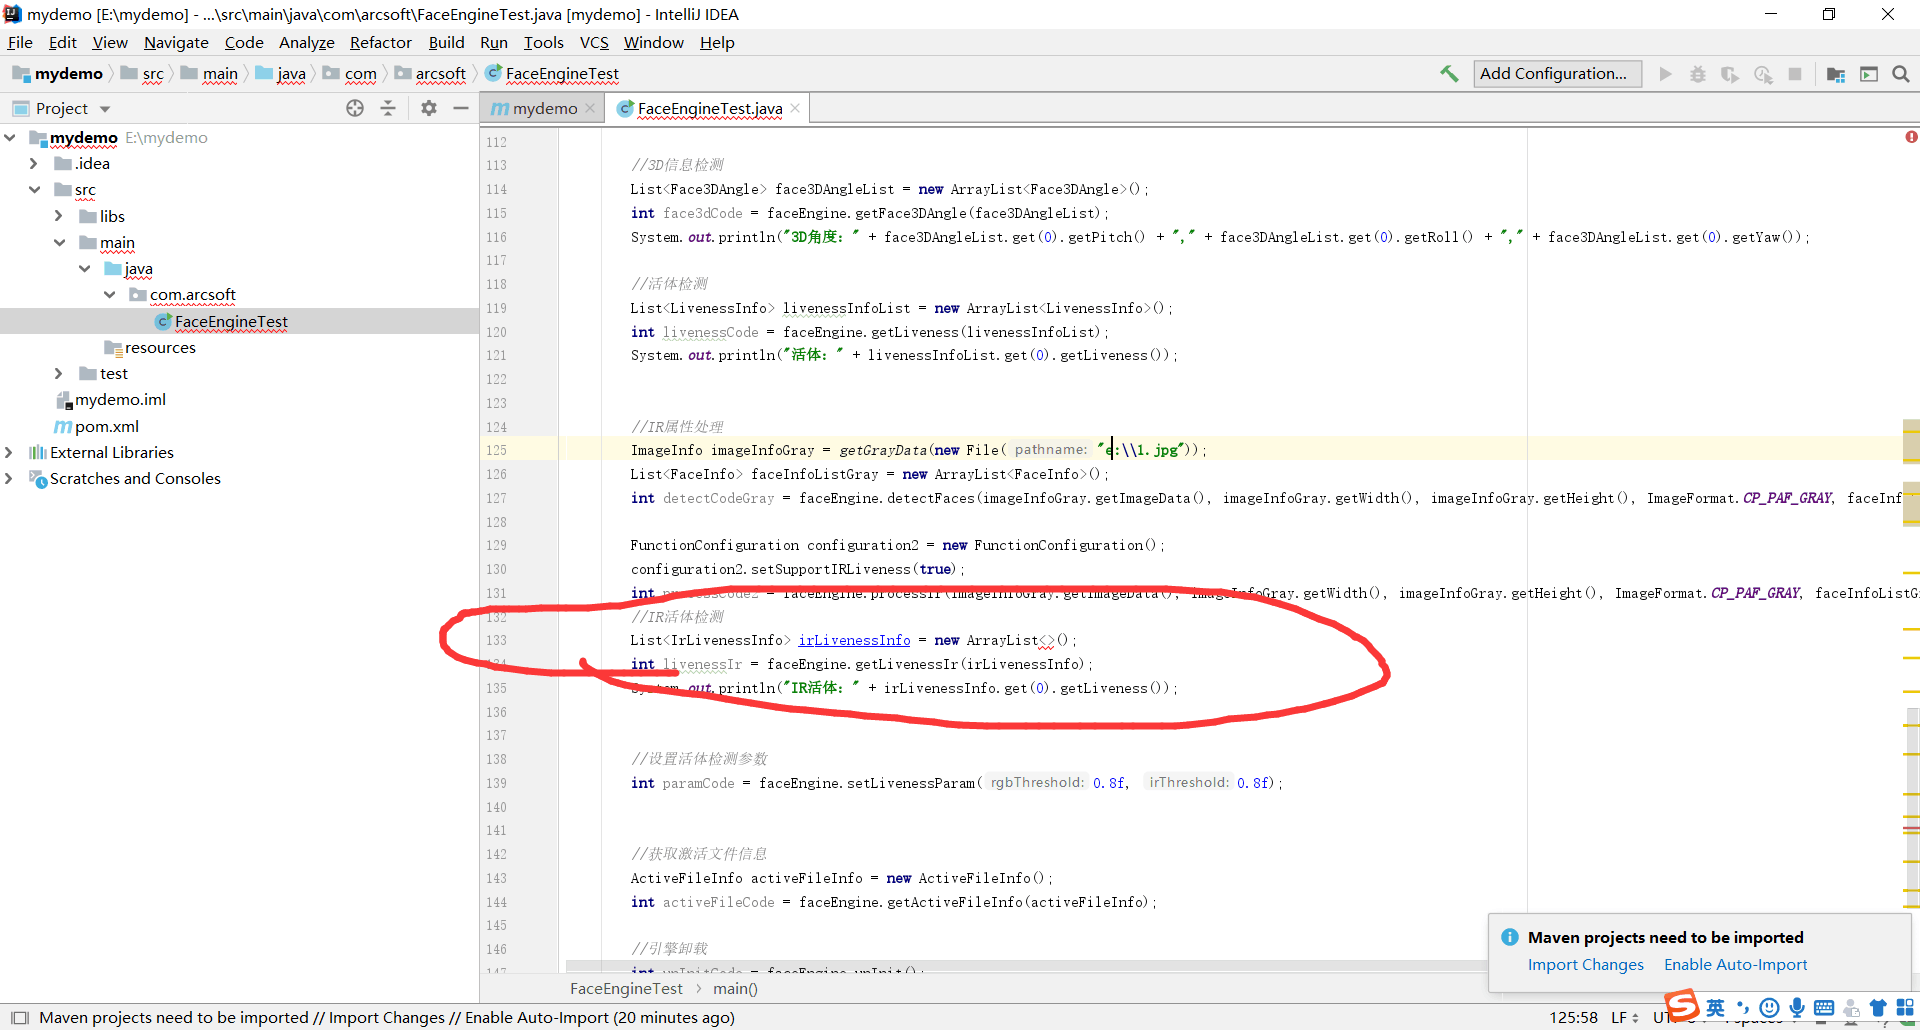Image resolution: width=1920 pixels, height=1030 pixels.
Task: Hide the Project tool window minus icon
Action: pyautogui.click(x=461, y=108)
